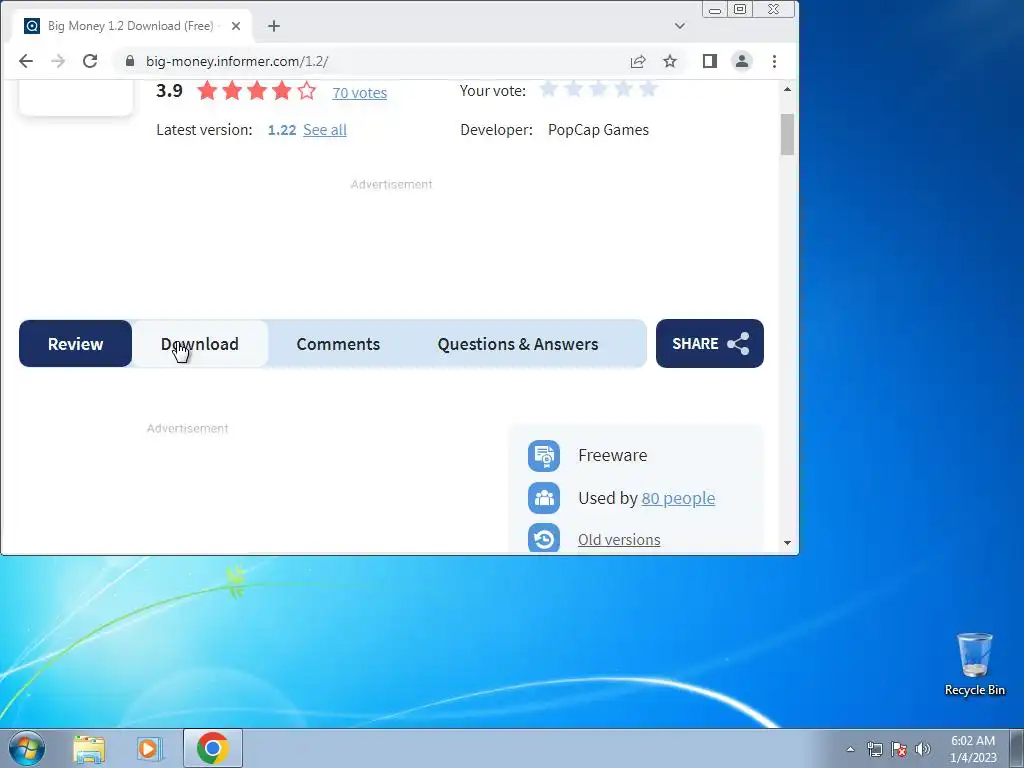Open Chrome's three-dot menu
Viewport: 1024px width, 768px height.
click(775, 61)
